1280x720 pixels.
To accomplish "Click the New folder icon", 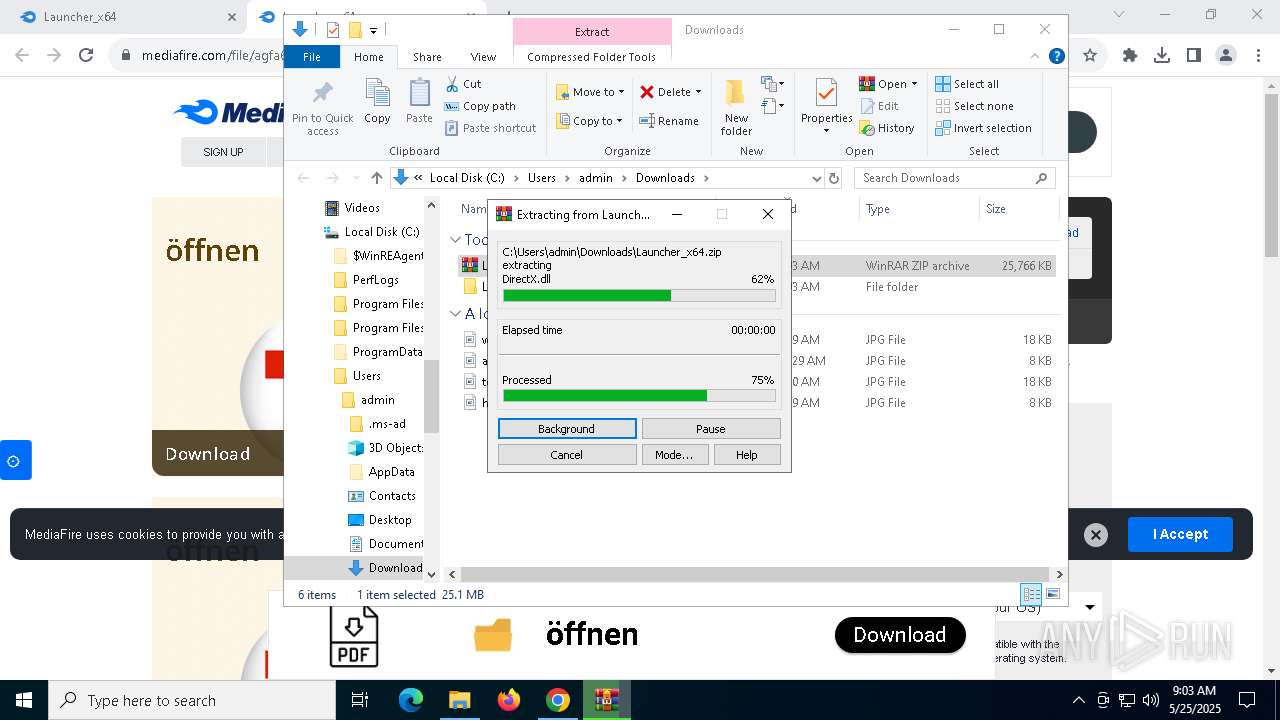I will tap(736, 108).
